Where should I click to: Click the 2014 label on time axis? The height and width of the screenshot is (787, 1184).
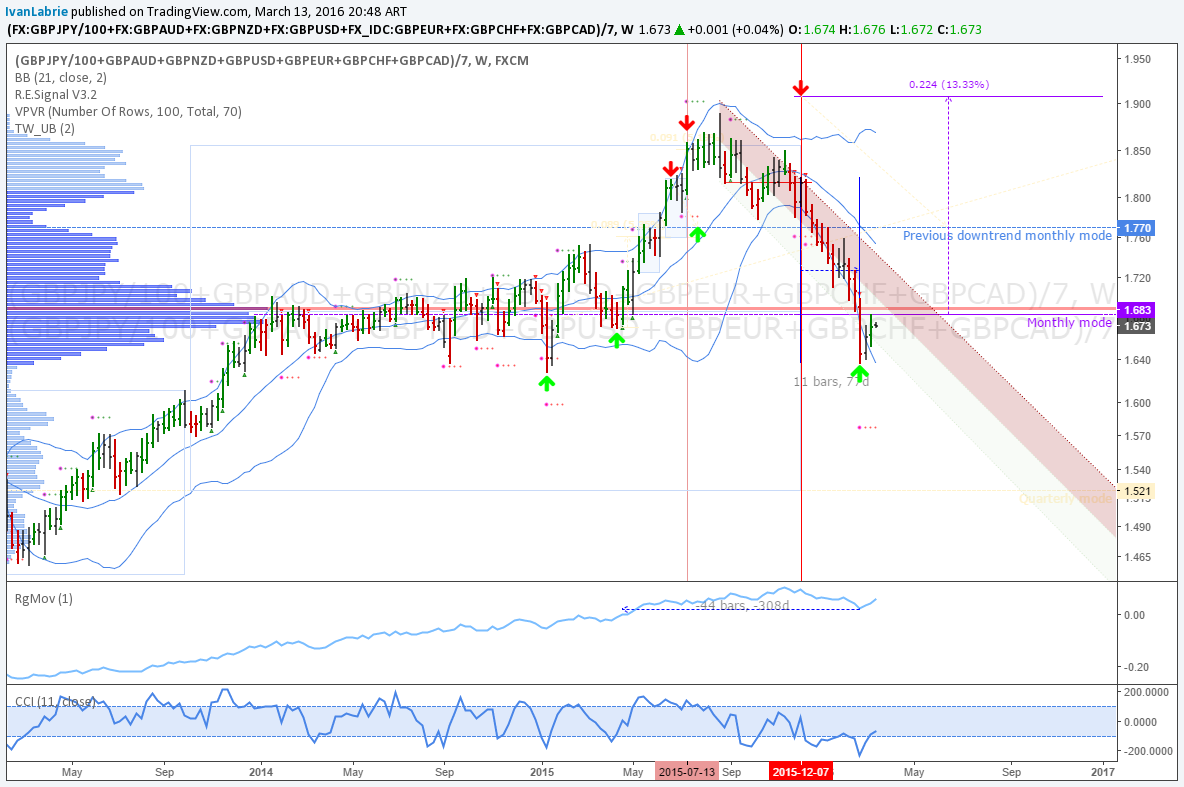coord(261,772)
